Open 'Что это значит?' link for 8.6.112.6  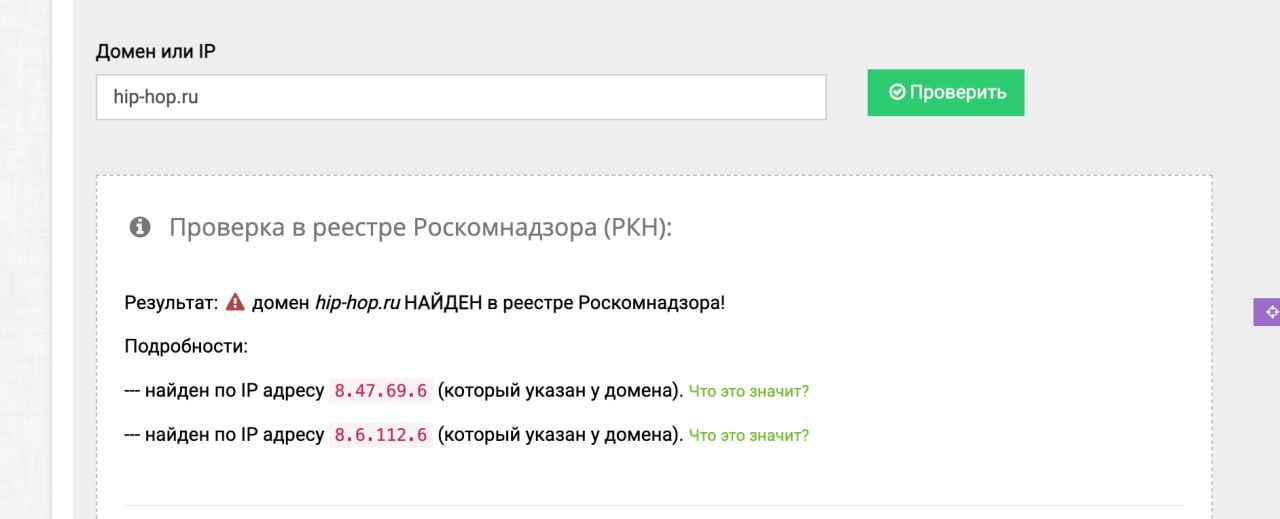pos(749,435)
